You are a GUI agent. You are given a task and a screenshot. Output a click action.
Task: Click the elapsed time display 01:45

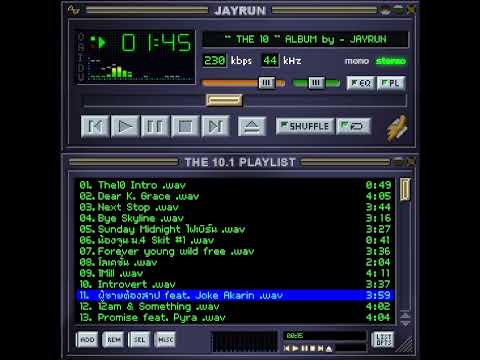click(157, 43)
